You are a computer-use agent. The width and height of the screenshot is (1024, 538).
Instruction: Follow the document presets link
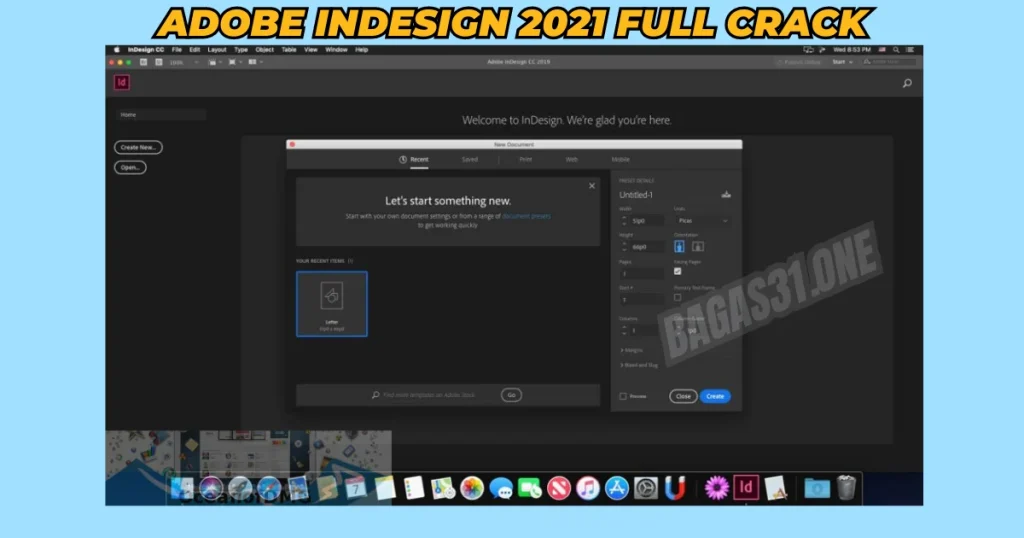point(526,216)
